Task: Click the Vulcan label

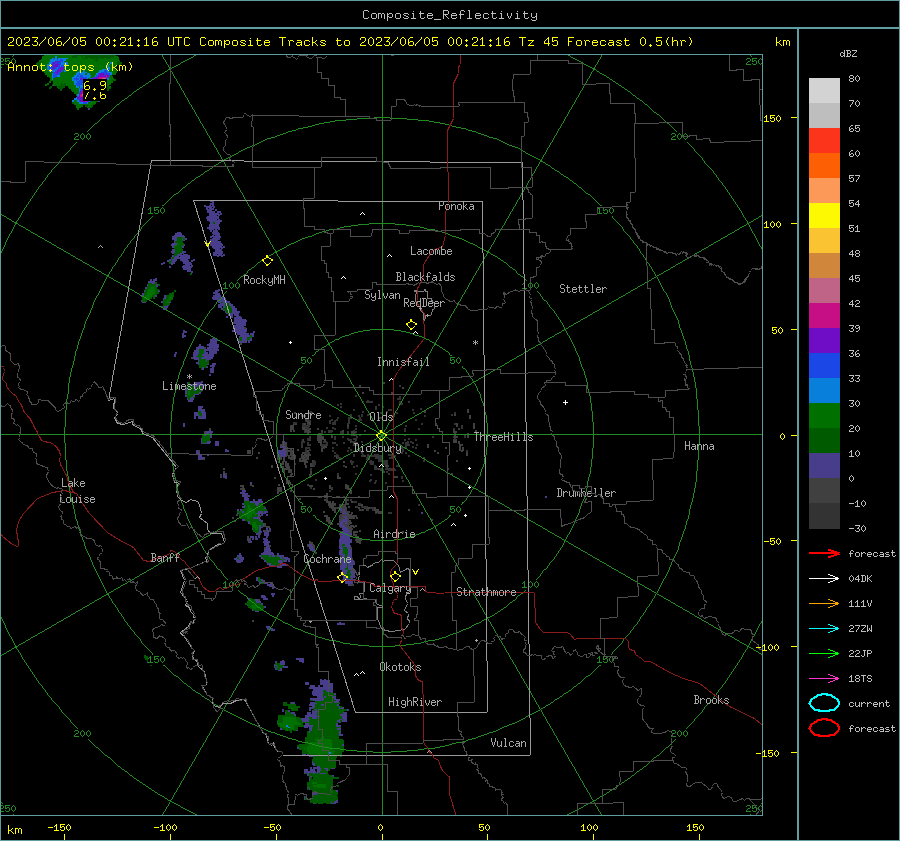Action: coord(508,743)
